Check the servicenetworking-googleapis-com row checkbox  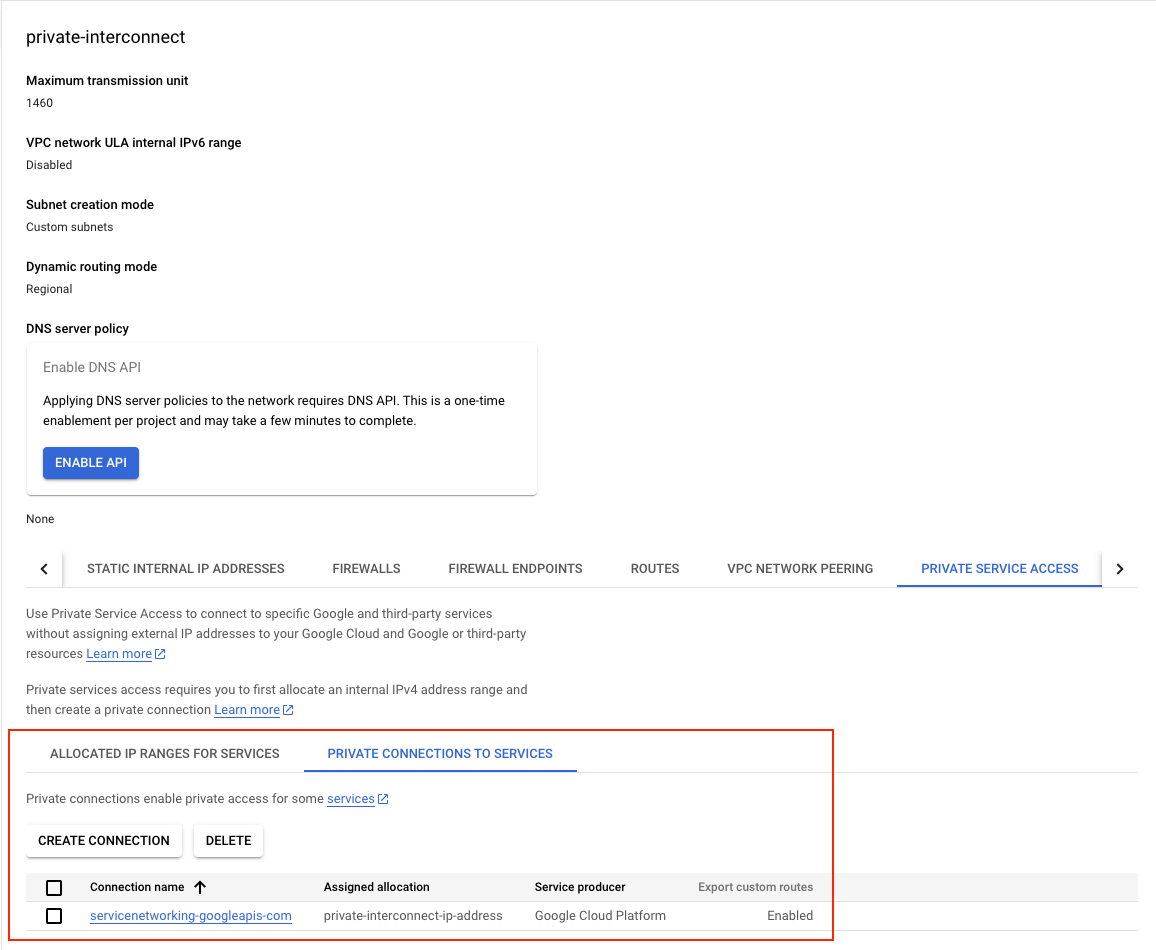(x=54, y=916)
